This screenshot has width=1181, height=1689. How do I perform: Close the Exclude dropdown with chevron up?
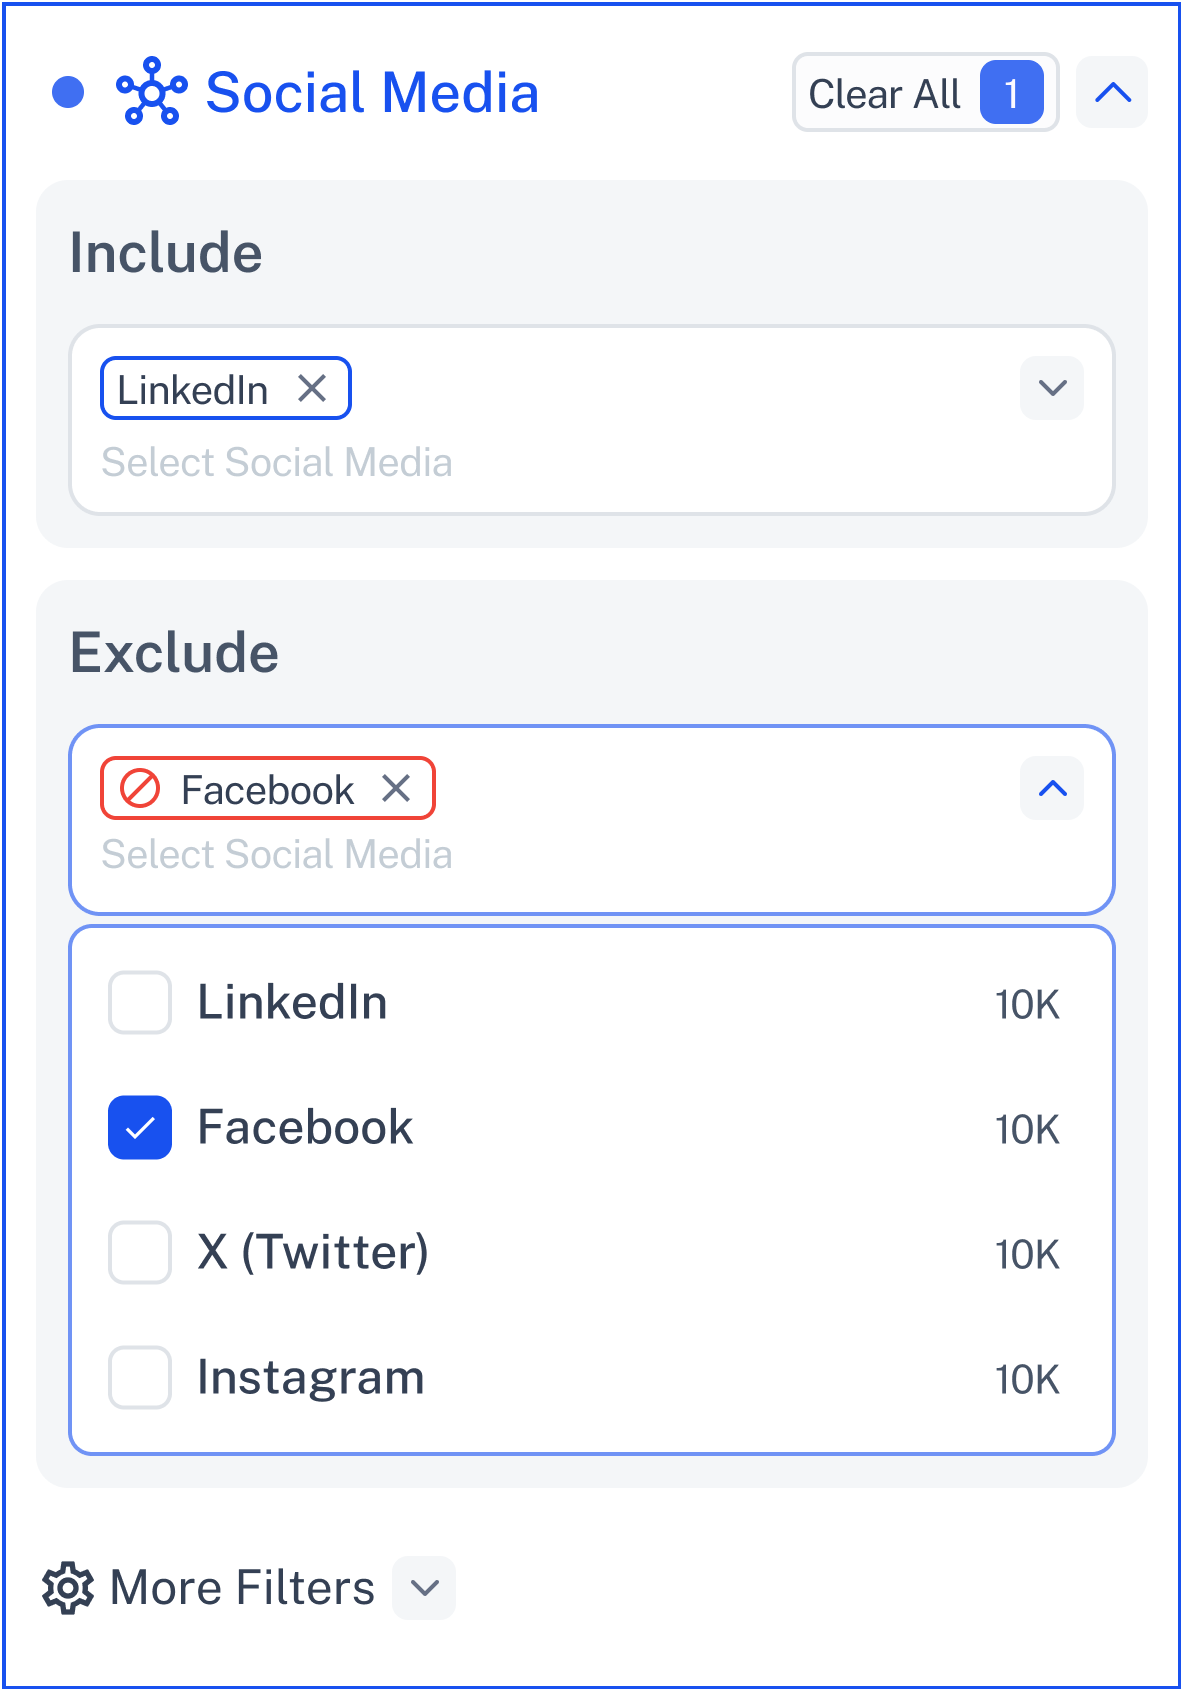point(1052,788)
